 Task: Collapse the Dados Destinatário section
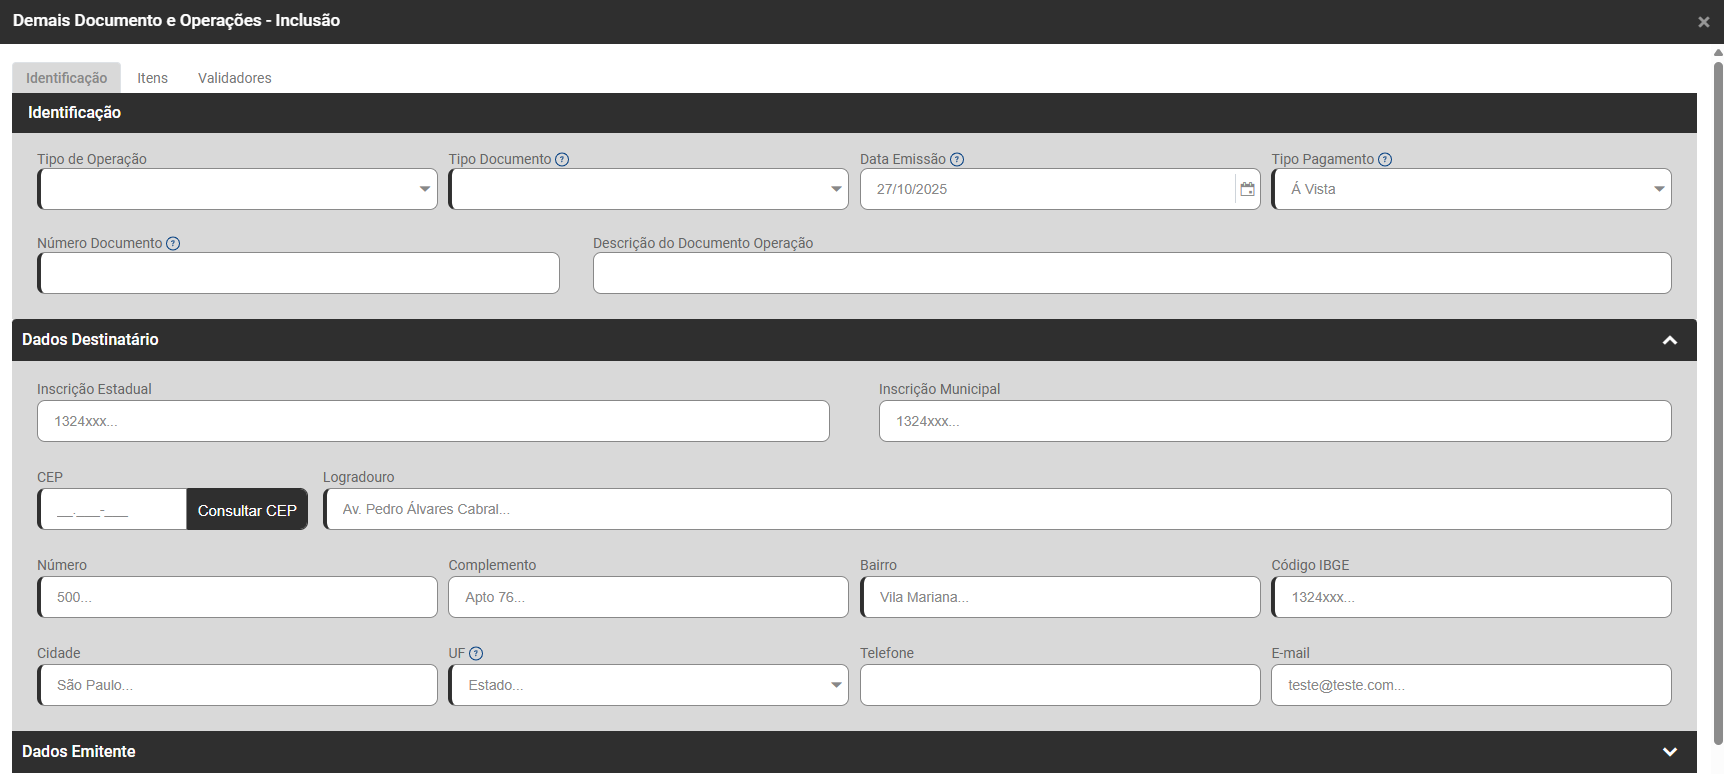[x=1669, y=341]
